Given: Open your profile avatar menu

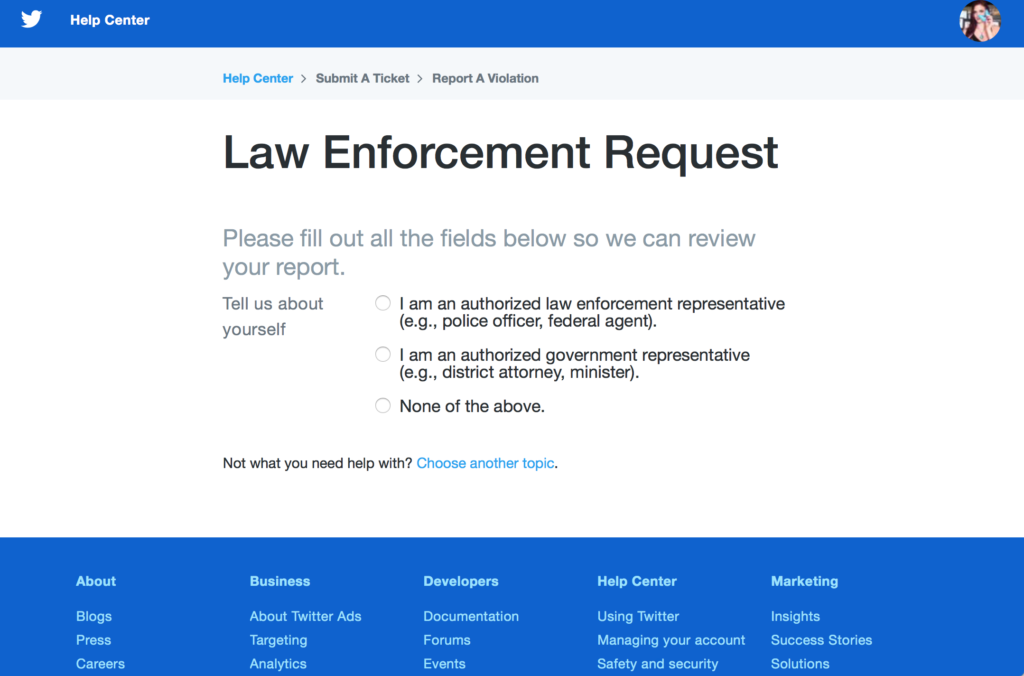Looking at the screenshot, I should [980, 21].
